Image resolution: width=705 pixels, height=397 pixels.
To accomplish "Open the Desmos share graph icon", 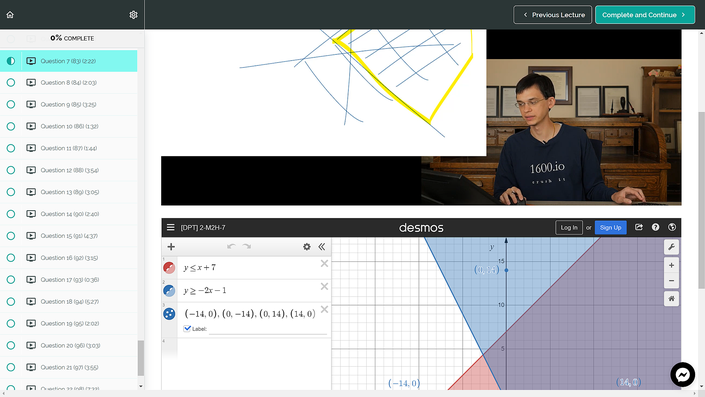I will pyautogui.click(x=638, y=227).
